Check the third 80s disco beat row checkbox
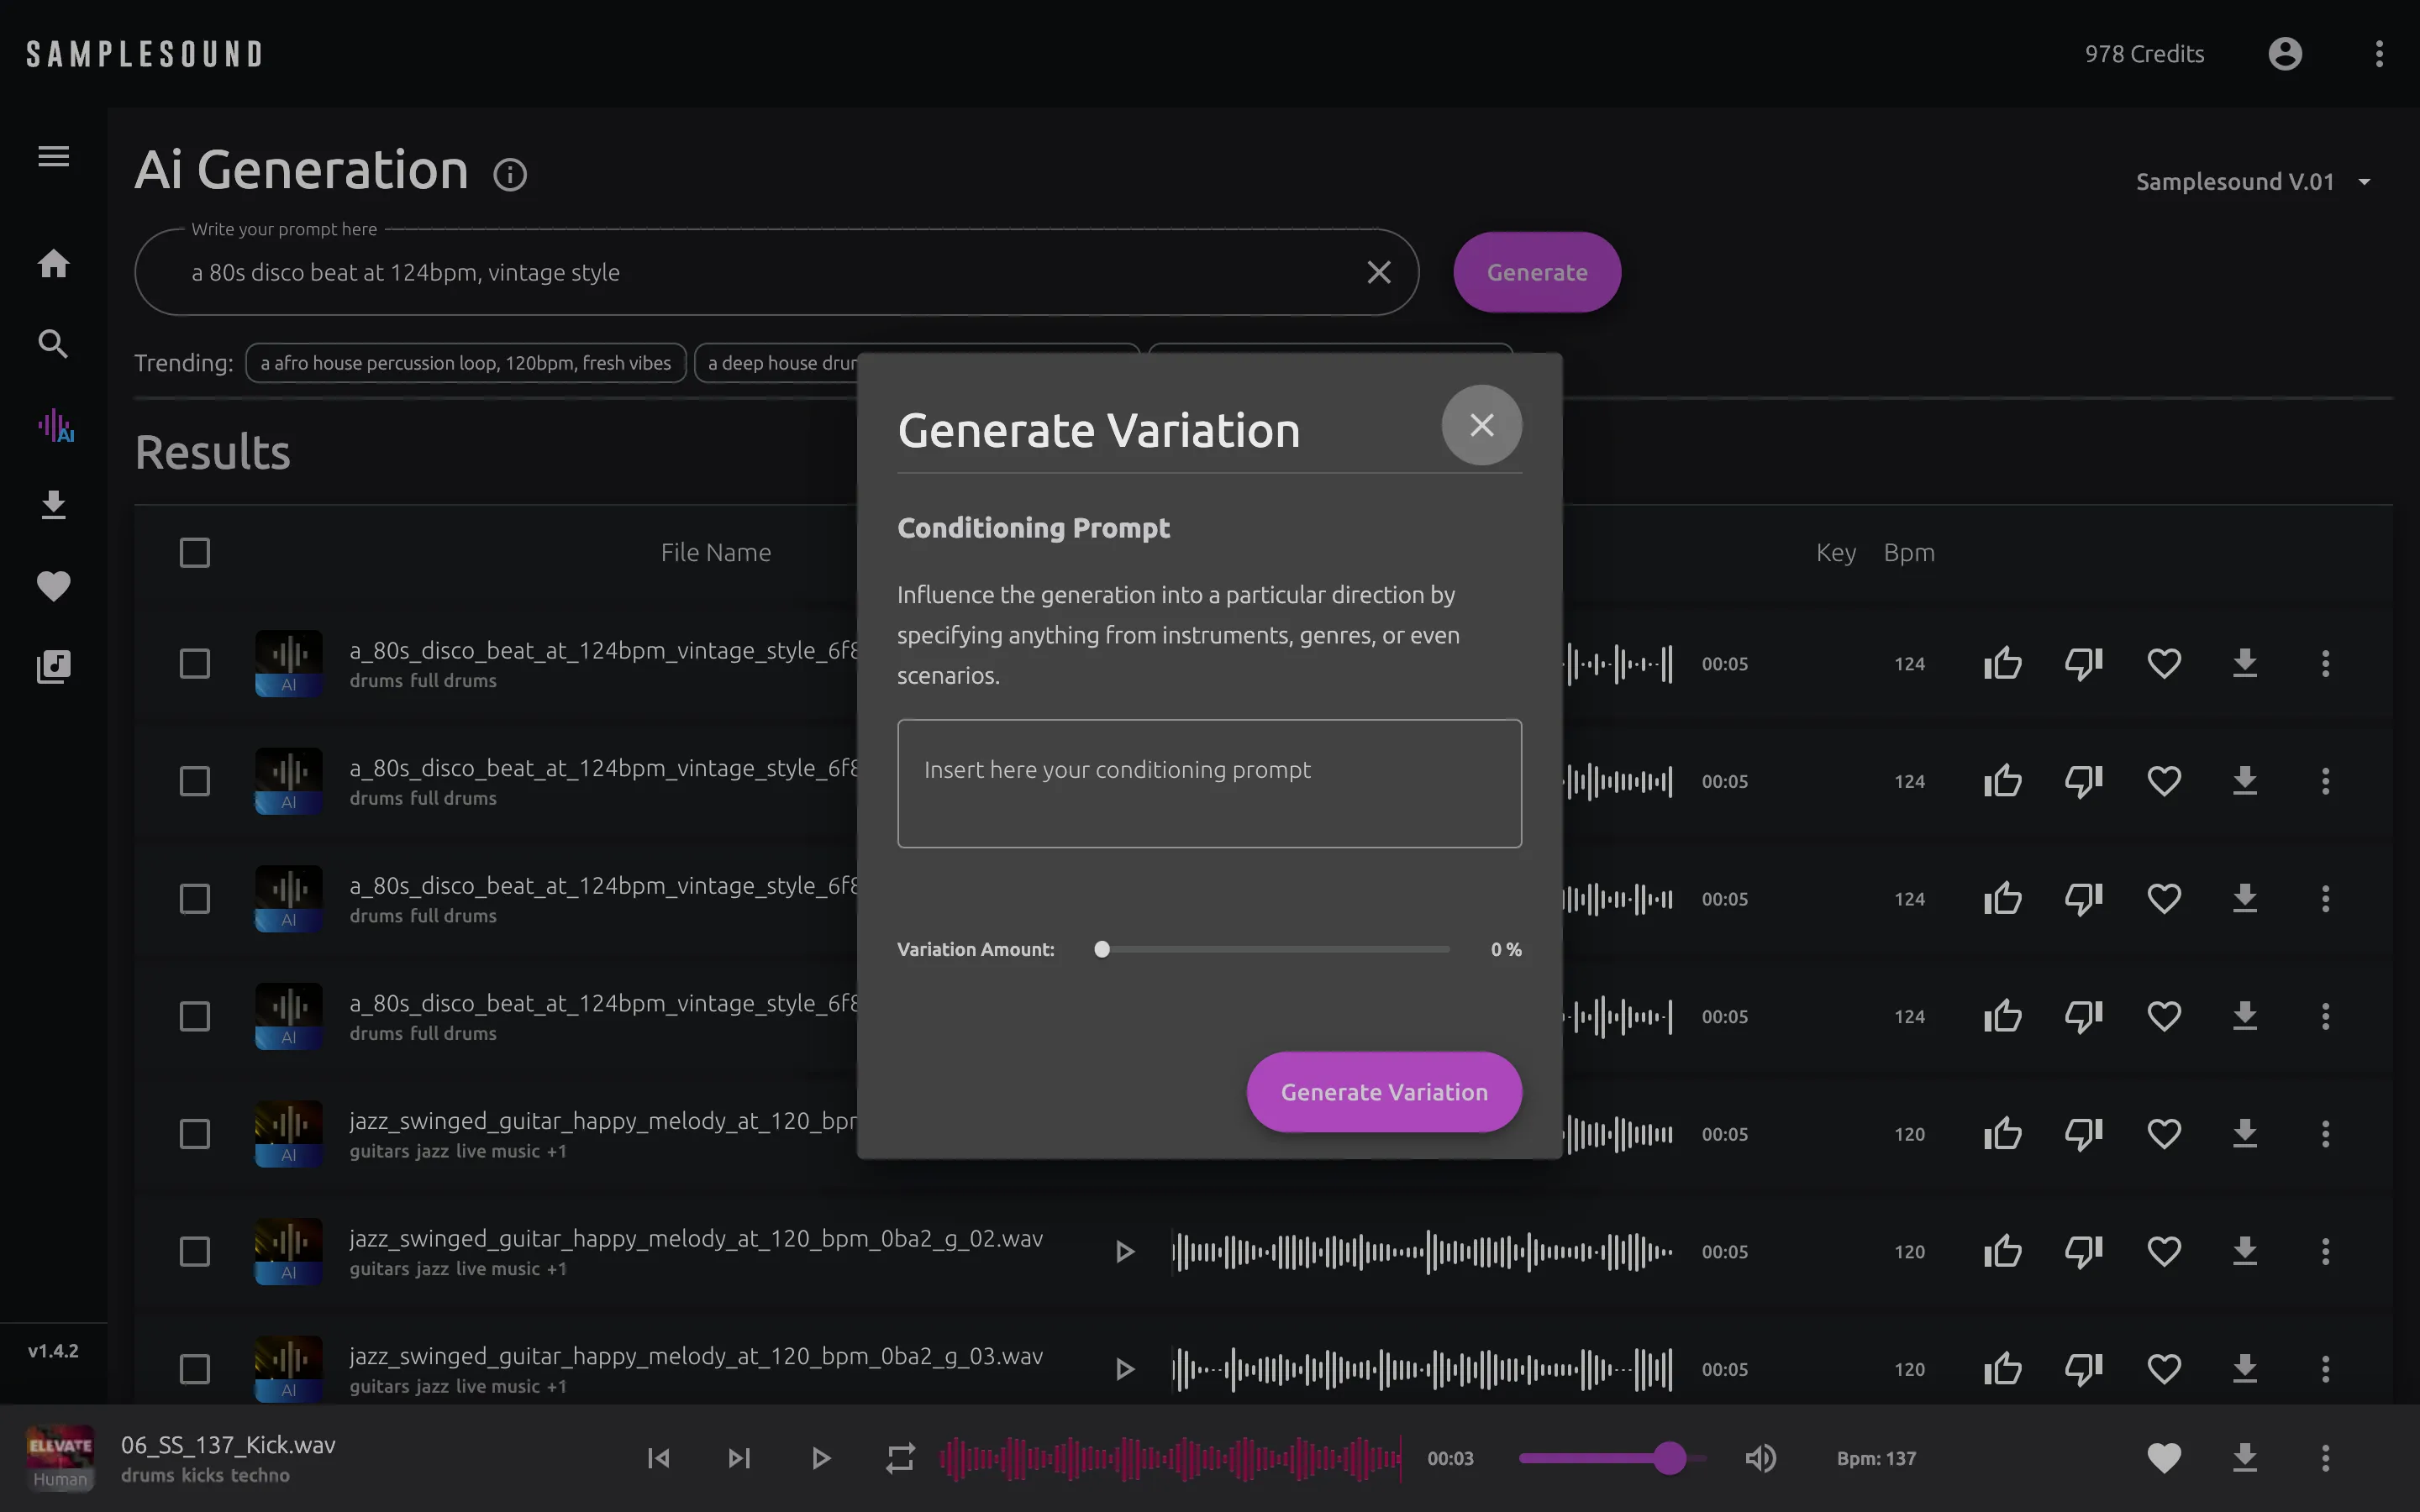 [x=195, y=898]
